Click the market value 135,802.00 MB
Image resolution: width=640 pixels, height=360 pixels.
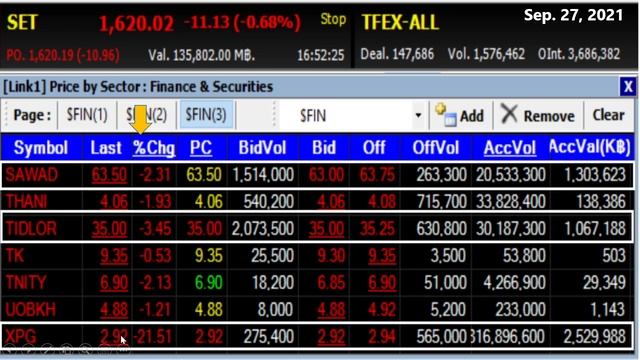202,55
